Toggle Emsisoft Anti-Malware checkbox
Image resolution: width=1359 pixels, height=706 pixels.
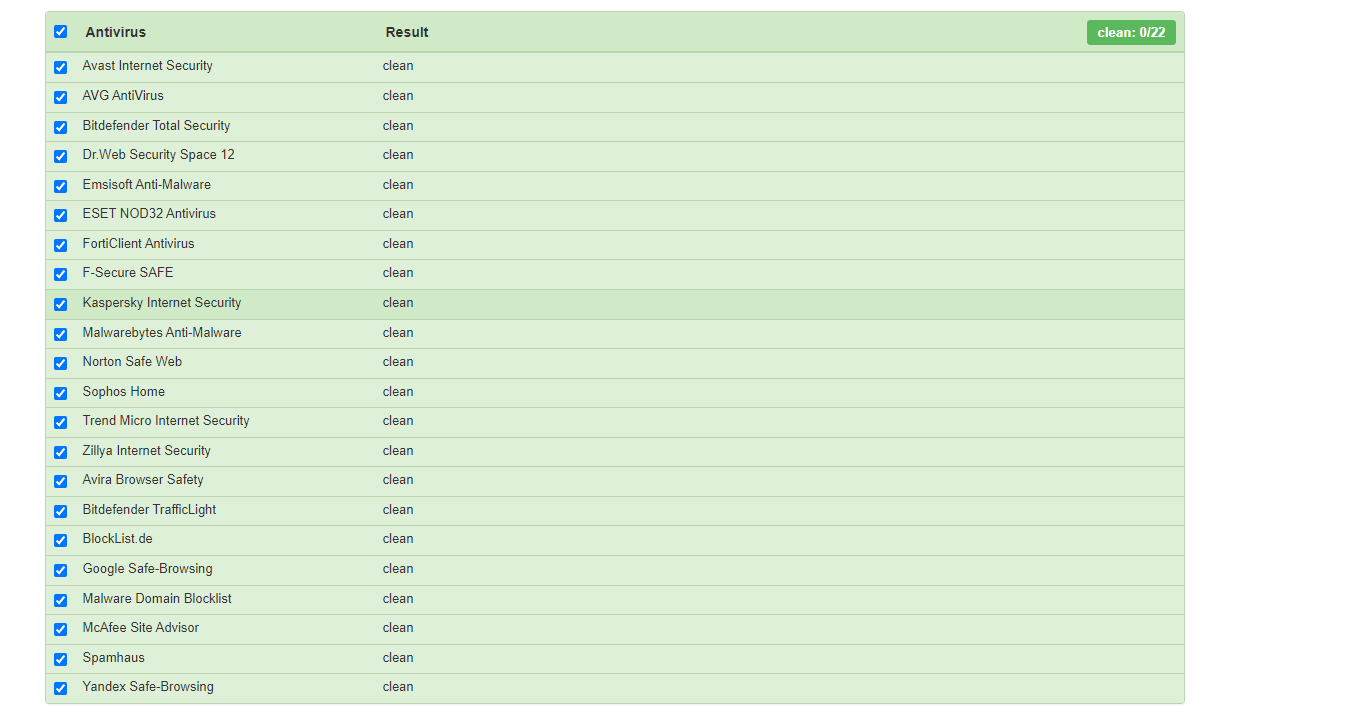pyautogui.click(x=60, y=186)
